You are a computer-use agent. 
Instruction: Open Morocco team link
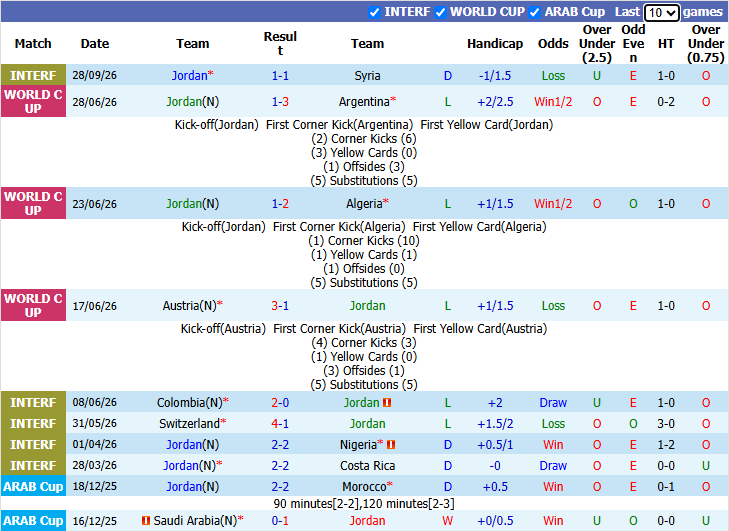(364, 486)
